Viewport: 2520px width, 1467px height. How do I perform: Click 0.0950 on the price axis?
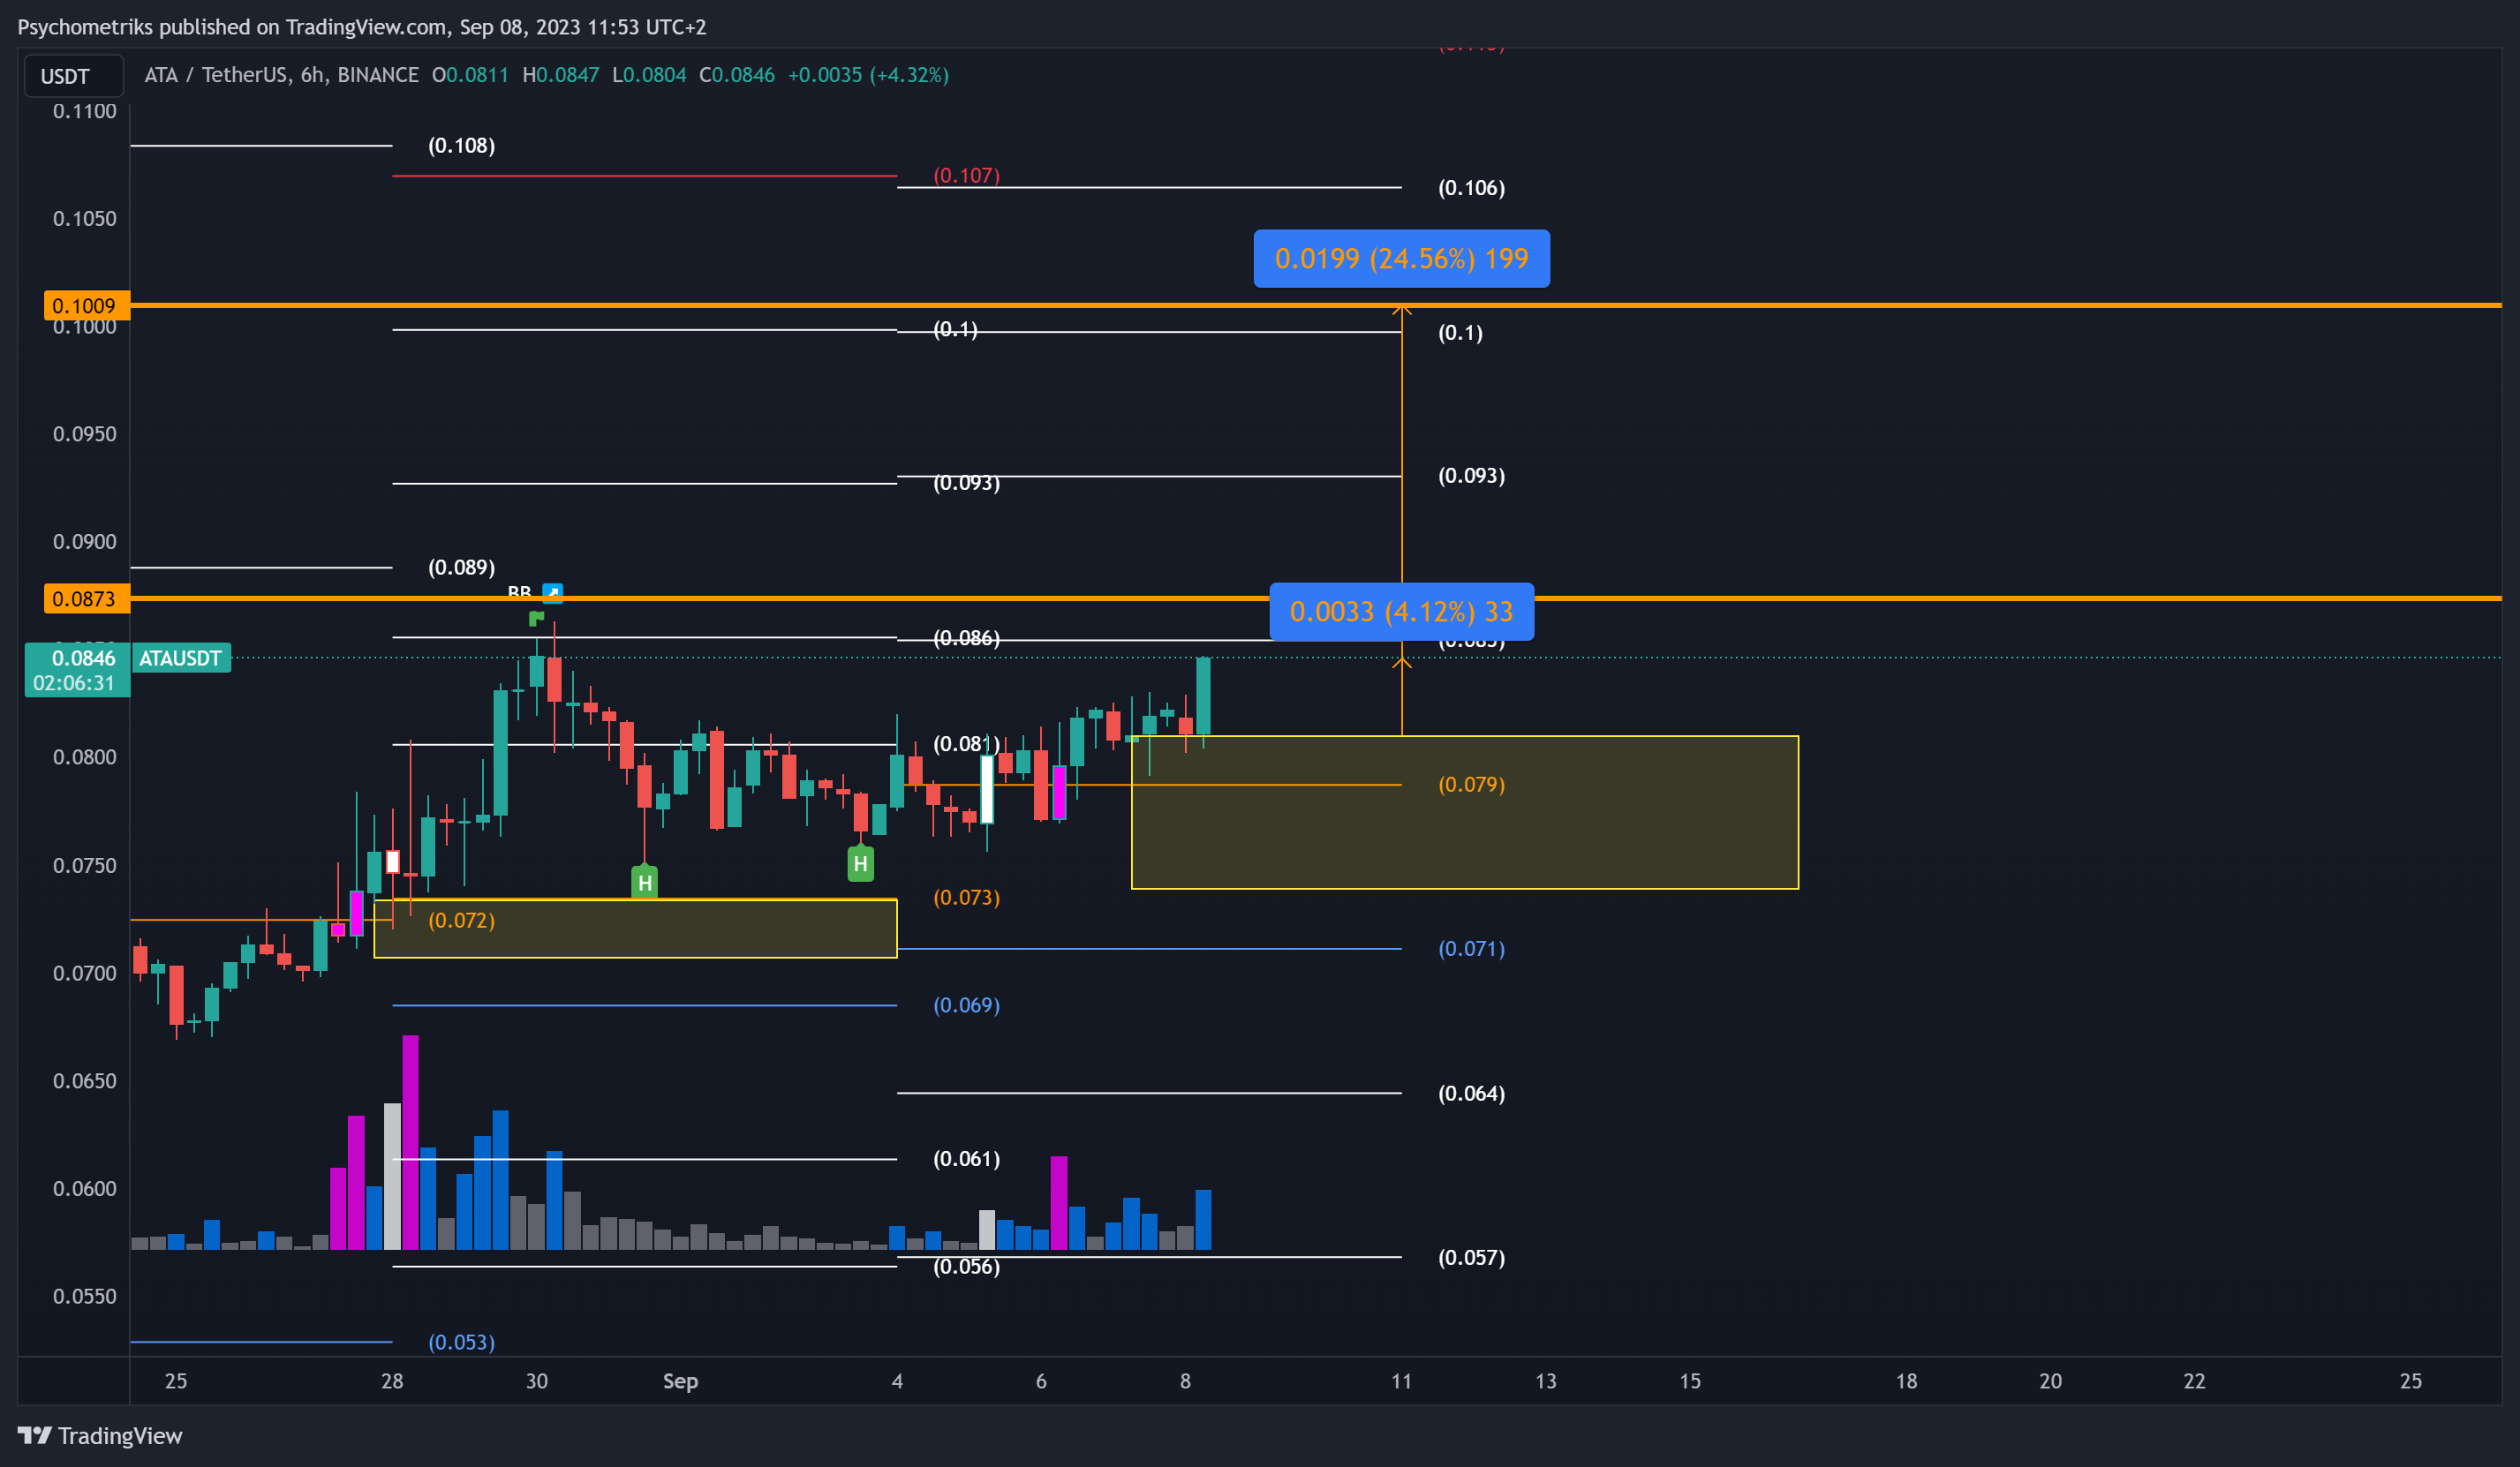[85, 434]
